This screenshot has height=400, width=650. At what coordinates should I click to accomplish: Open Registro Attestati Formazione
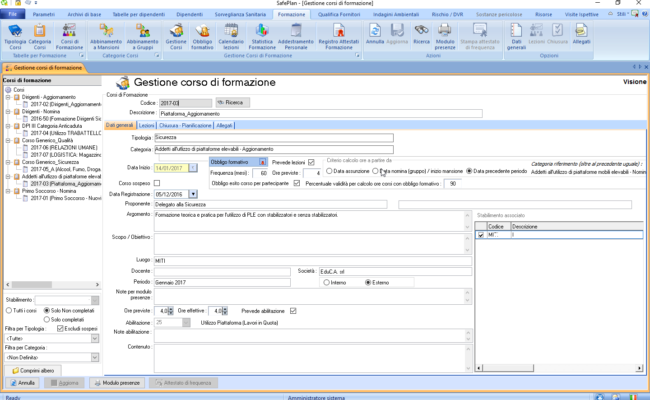pos(339,36)
